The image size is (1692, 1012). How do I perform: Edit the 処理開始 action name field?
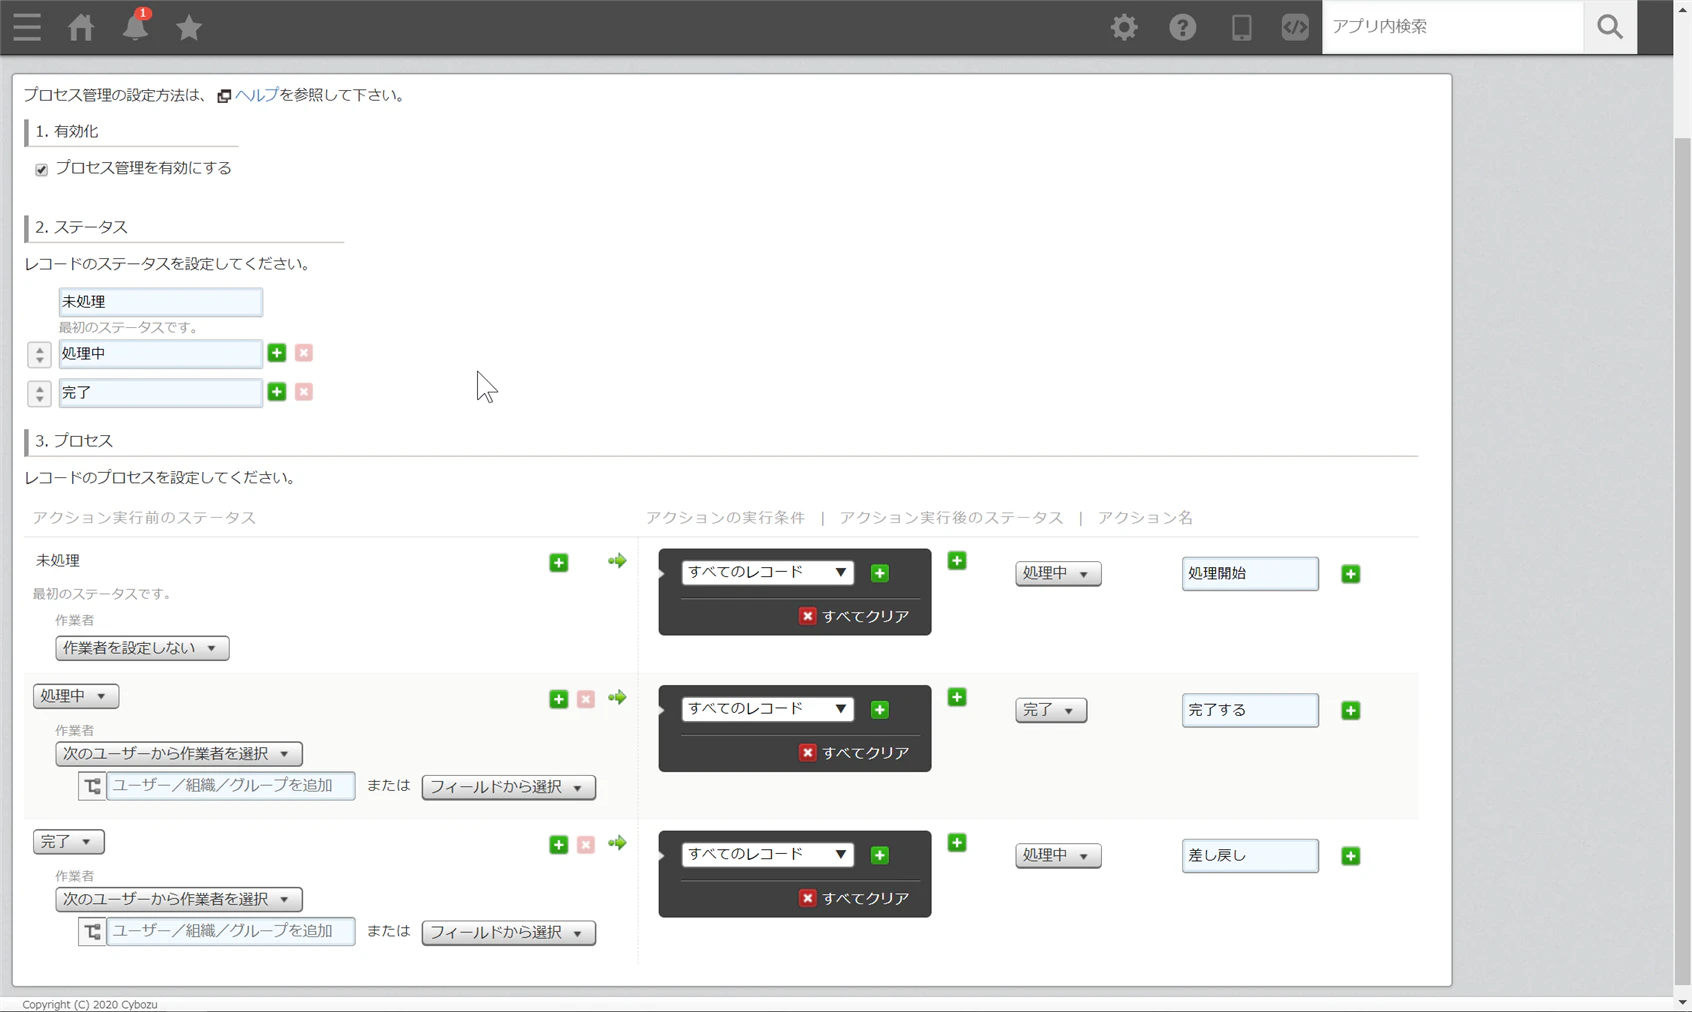coord(1250,574)
